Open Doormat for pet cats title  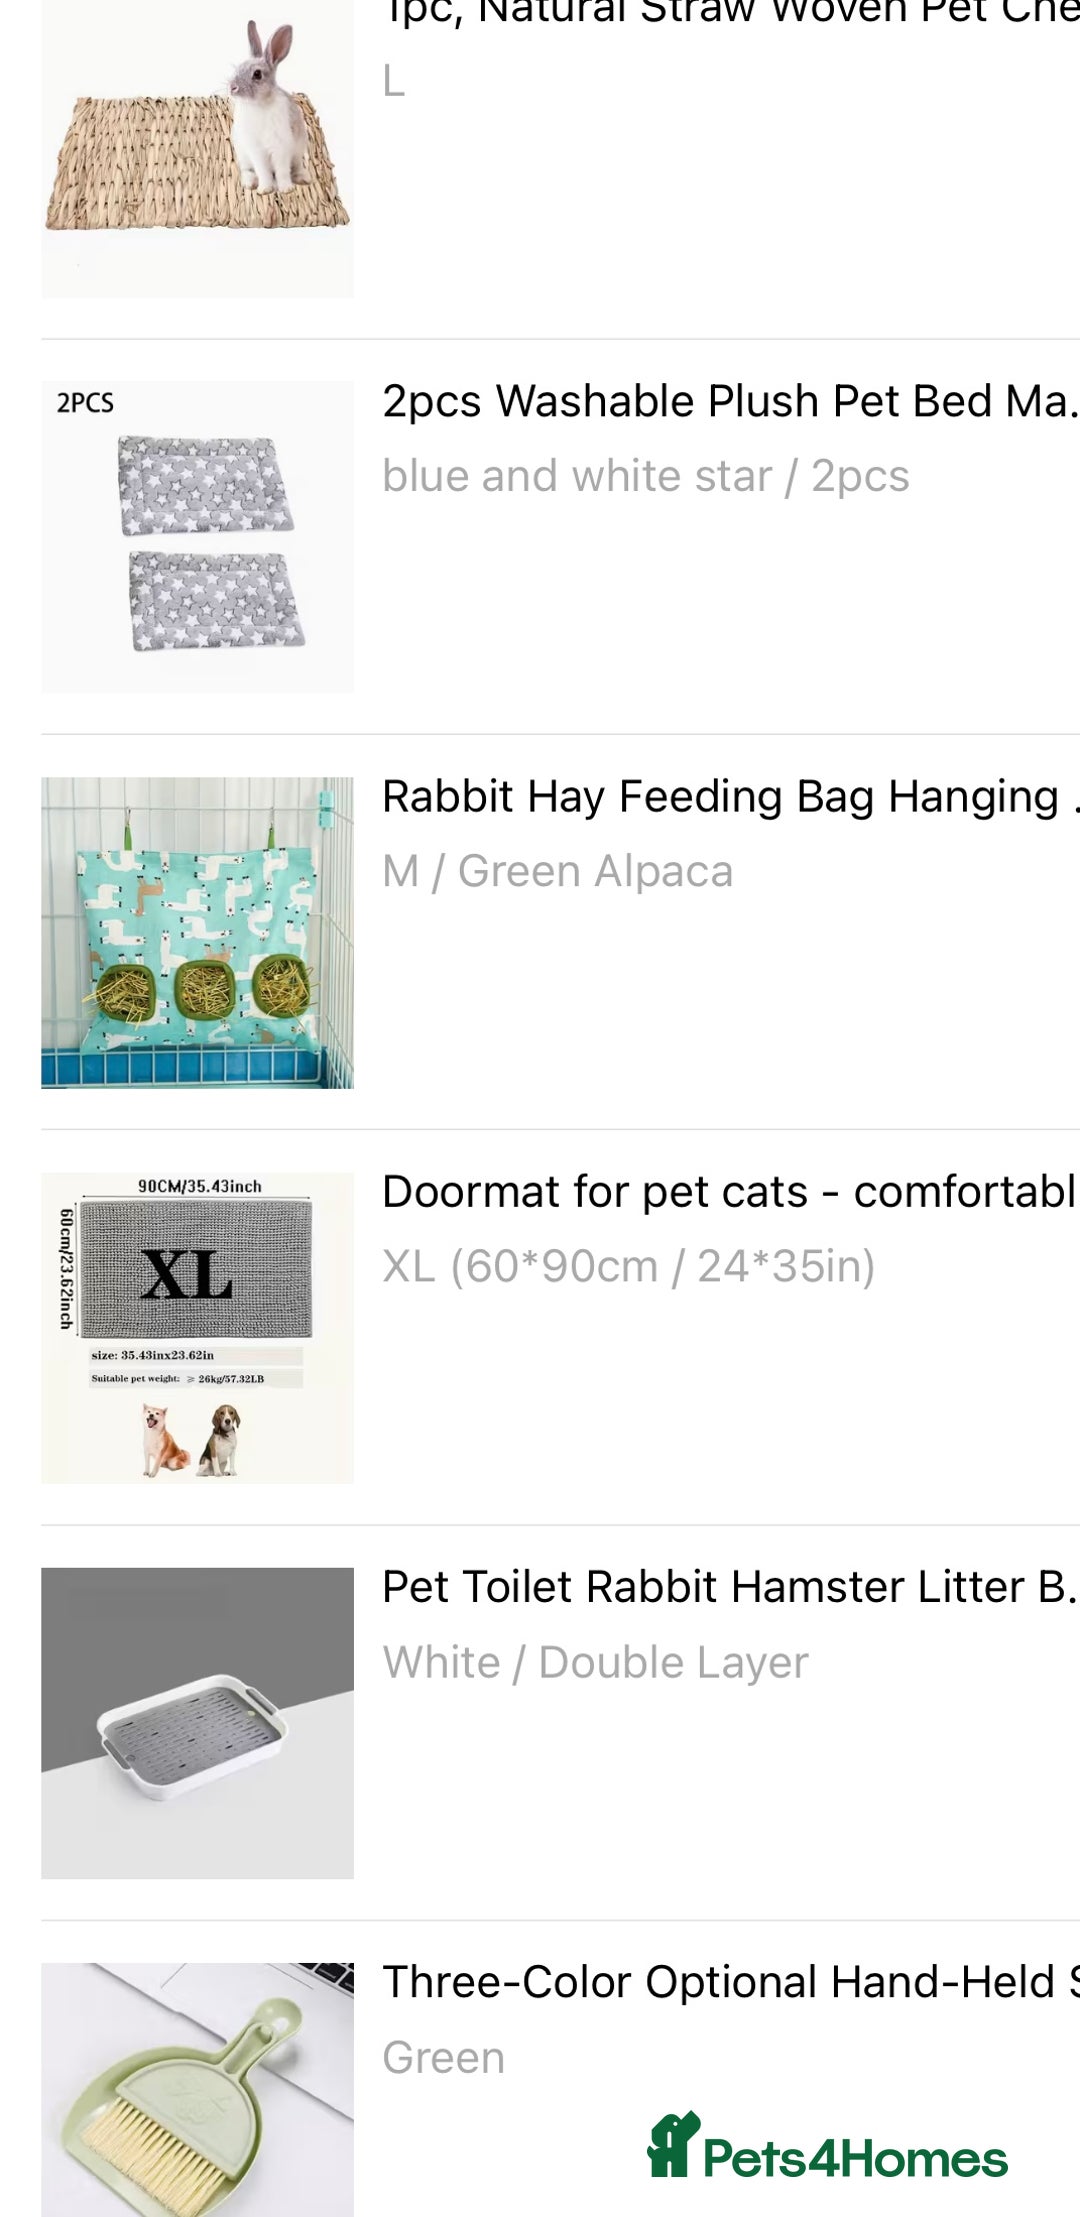730,1192
